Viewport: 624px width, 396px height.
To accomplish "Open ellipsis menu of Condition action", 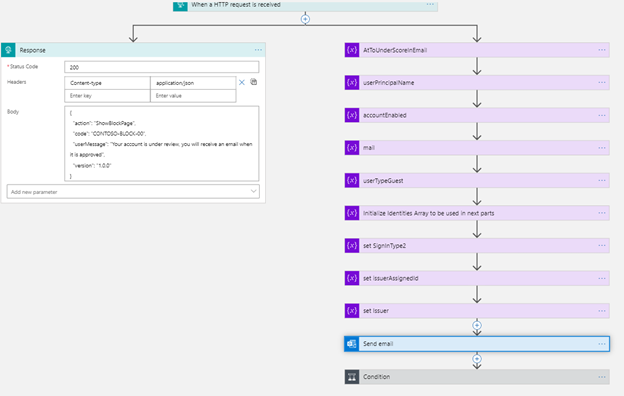I will [602, 377].
